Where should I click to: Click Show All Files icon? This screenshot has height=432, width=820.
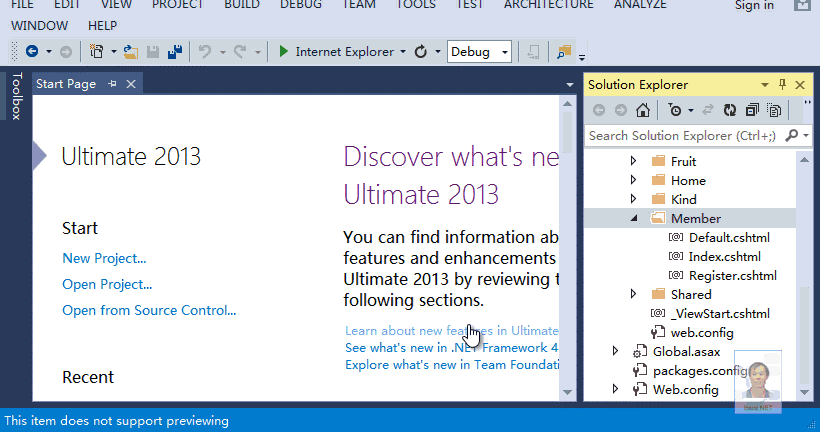[773, 110]
